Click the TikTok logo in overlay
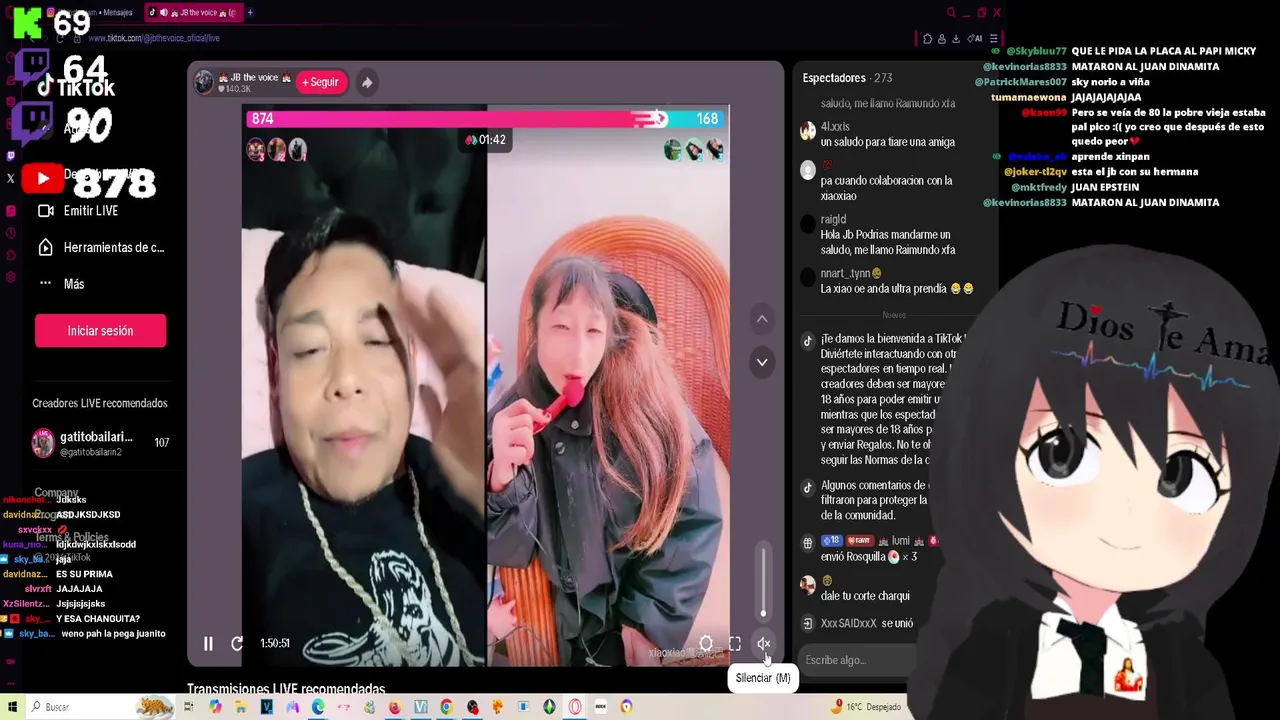 tap(76, 88)
